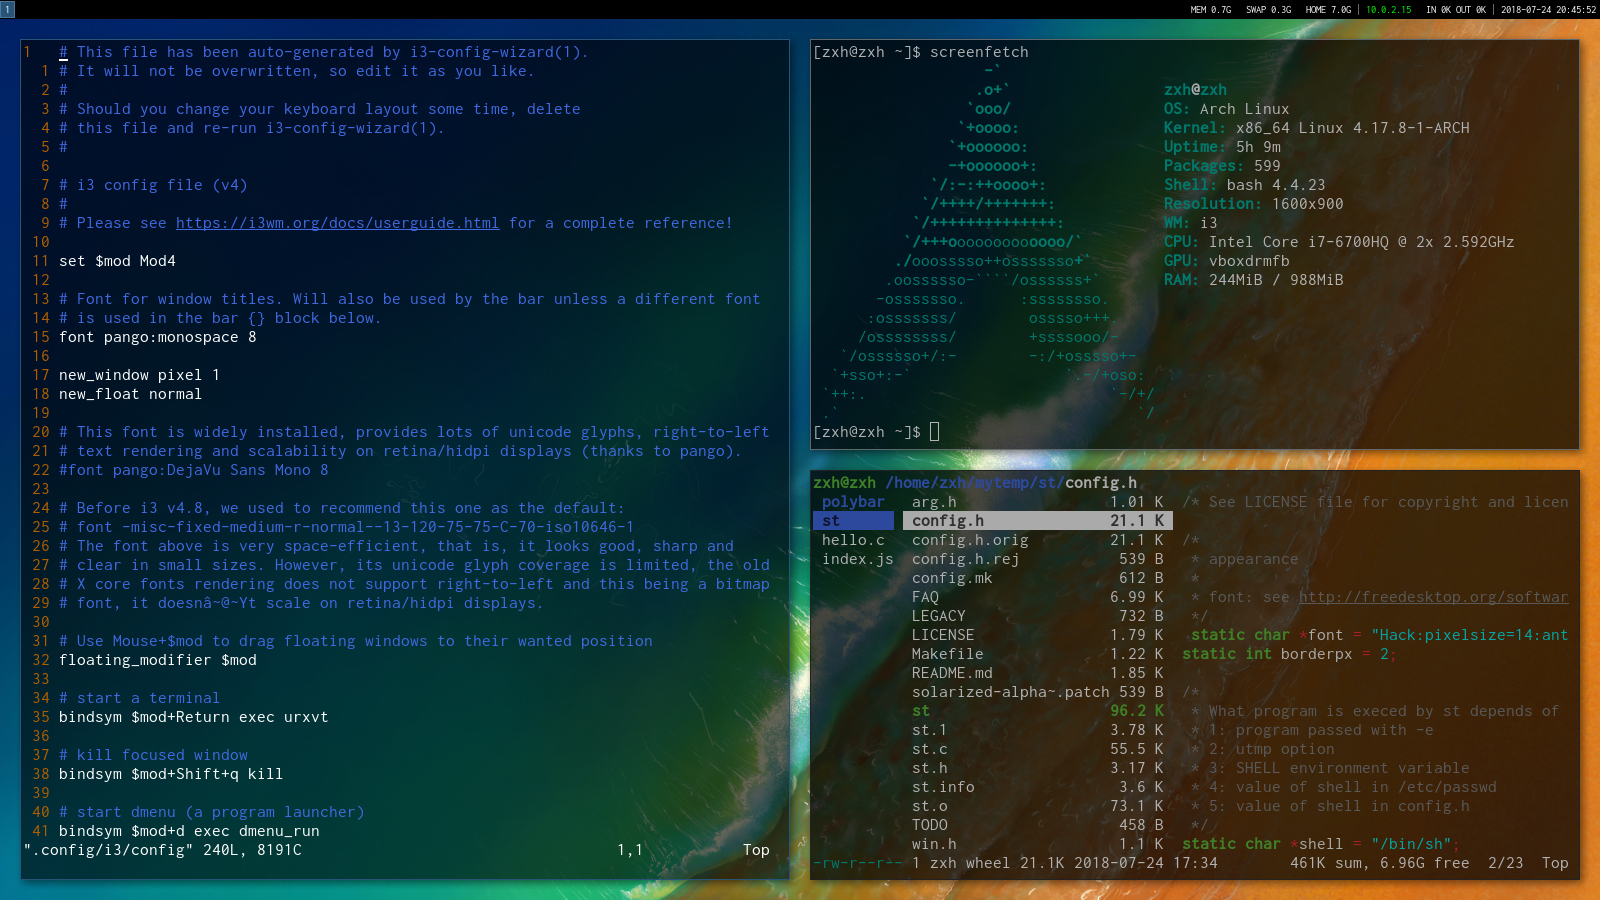Image resolution: width=1600 pixels, height=900 pixels.
Task: Select config.h.orig in ranger file list
Action: click(1038, 540)
